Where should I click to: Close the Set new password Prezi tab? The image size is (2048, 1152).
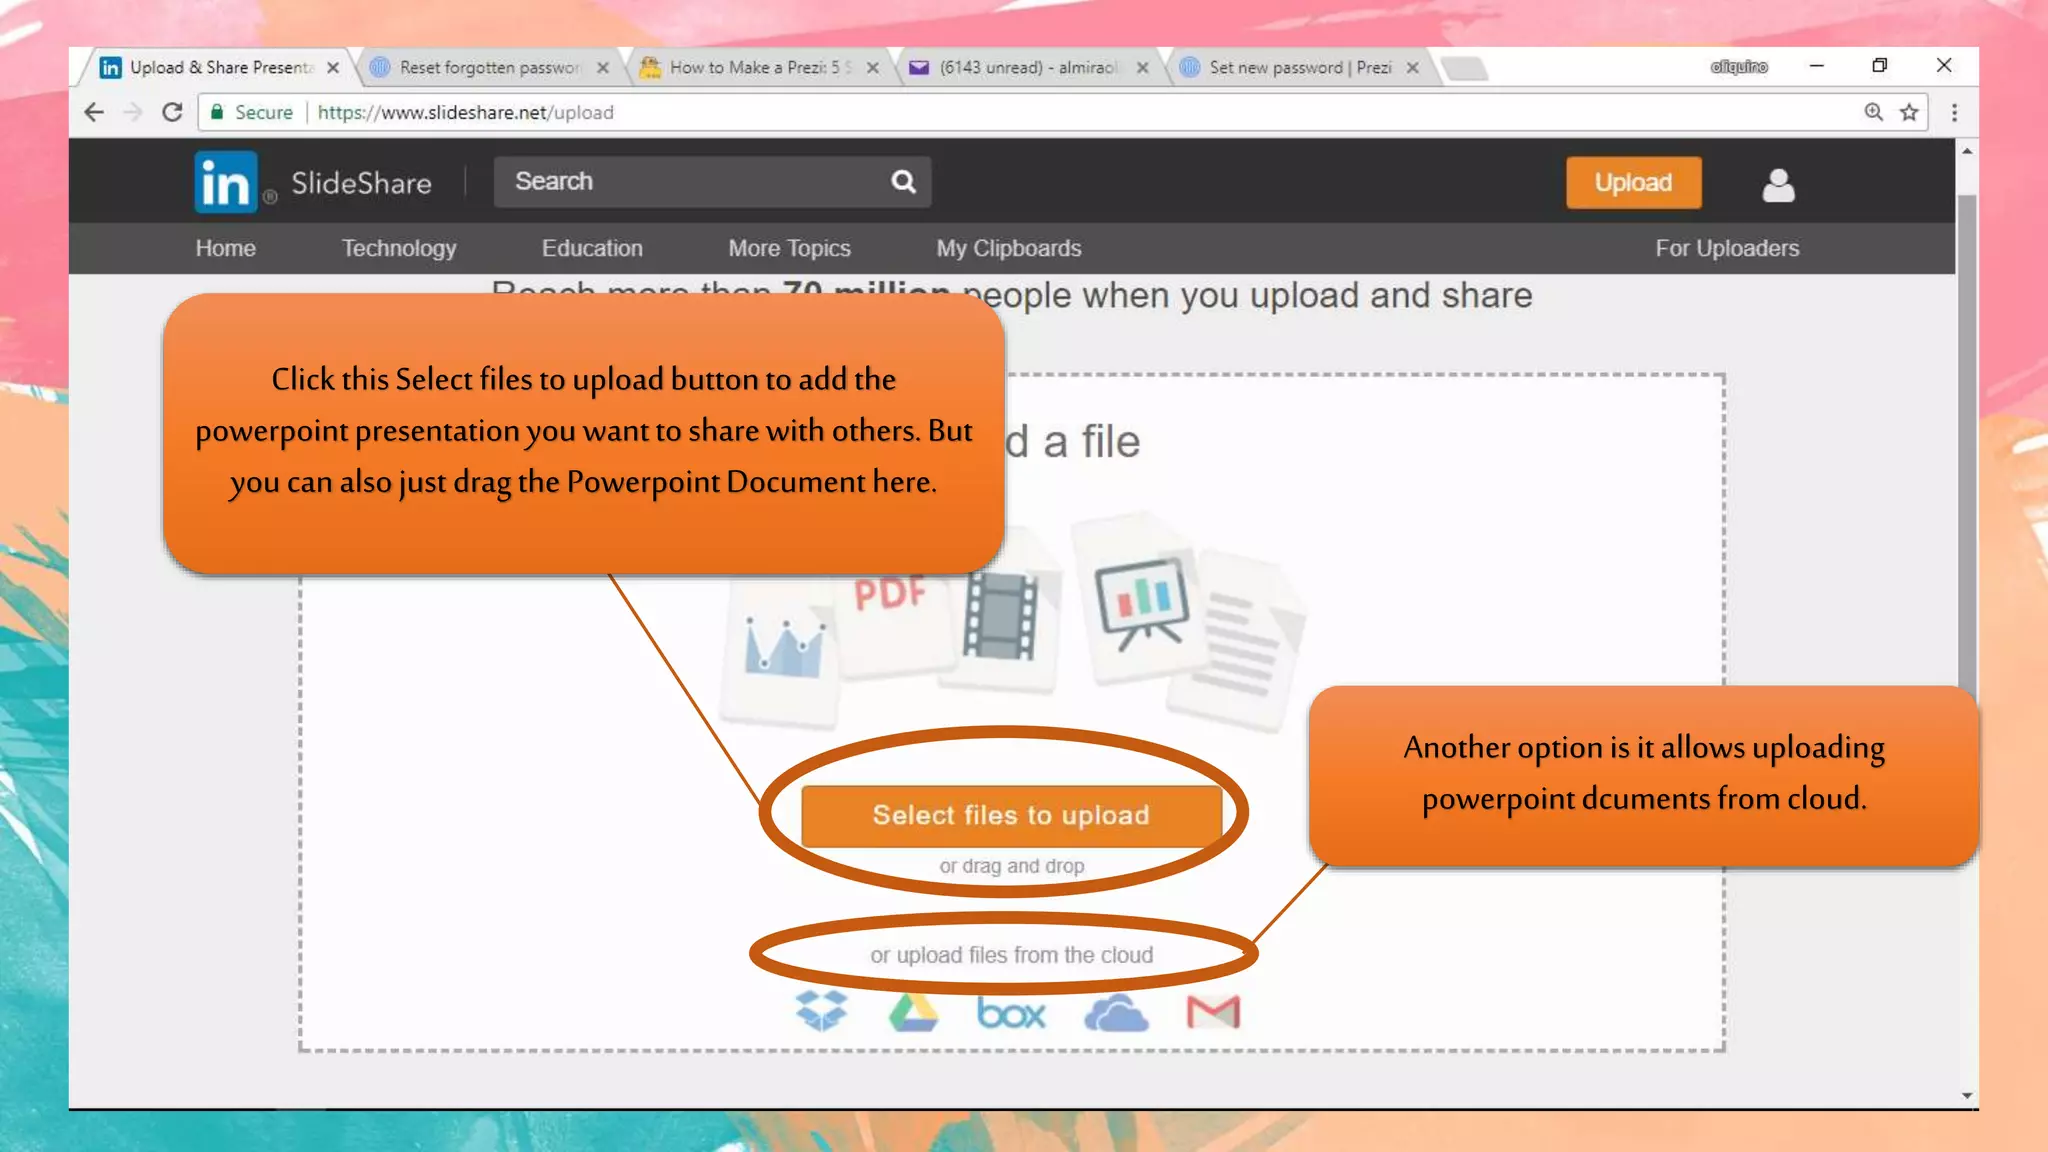pos(1412,67)
